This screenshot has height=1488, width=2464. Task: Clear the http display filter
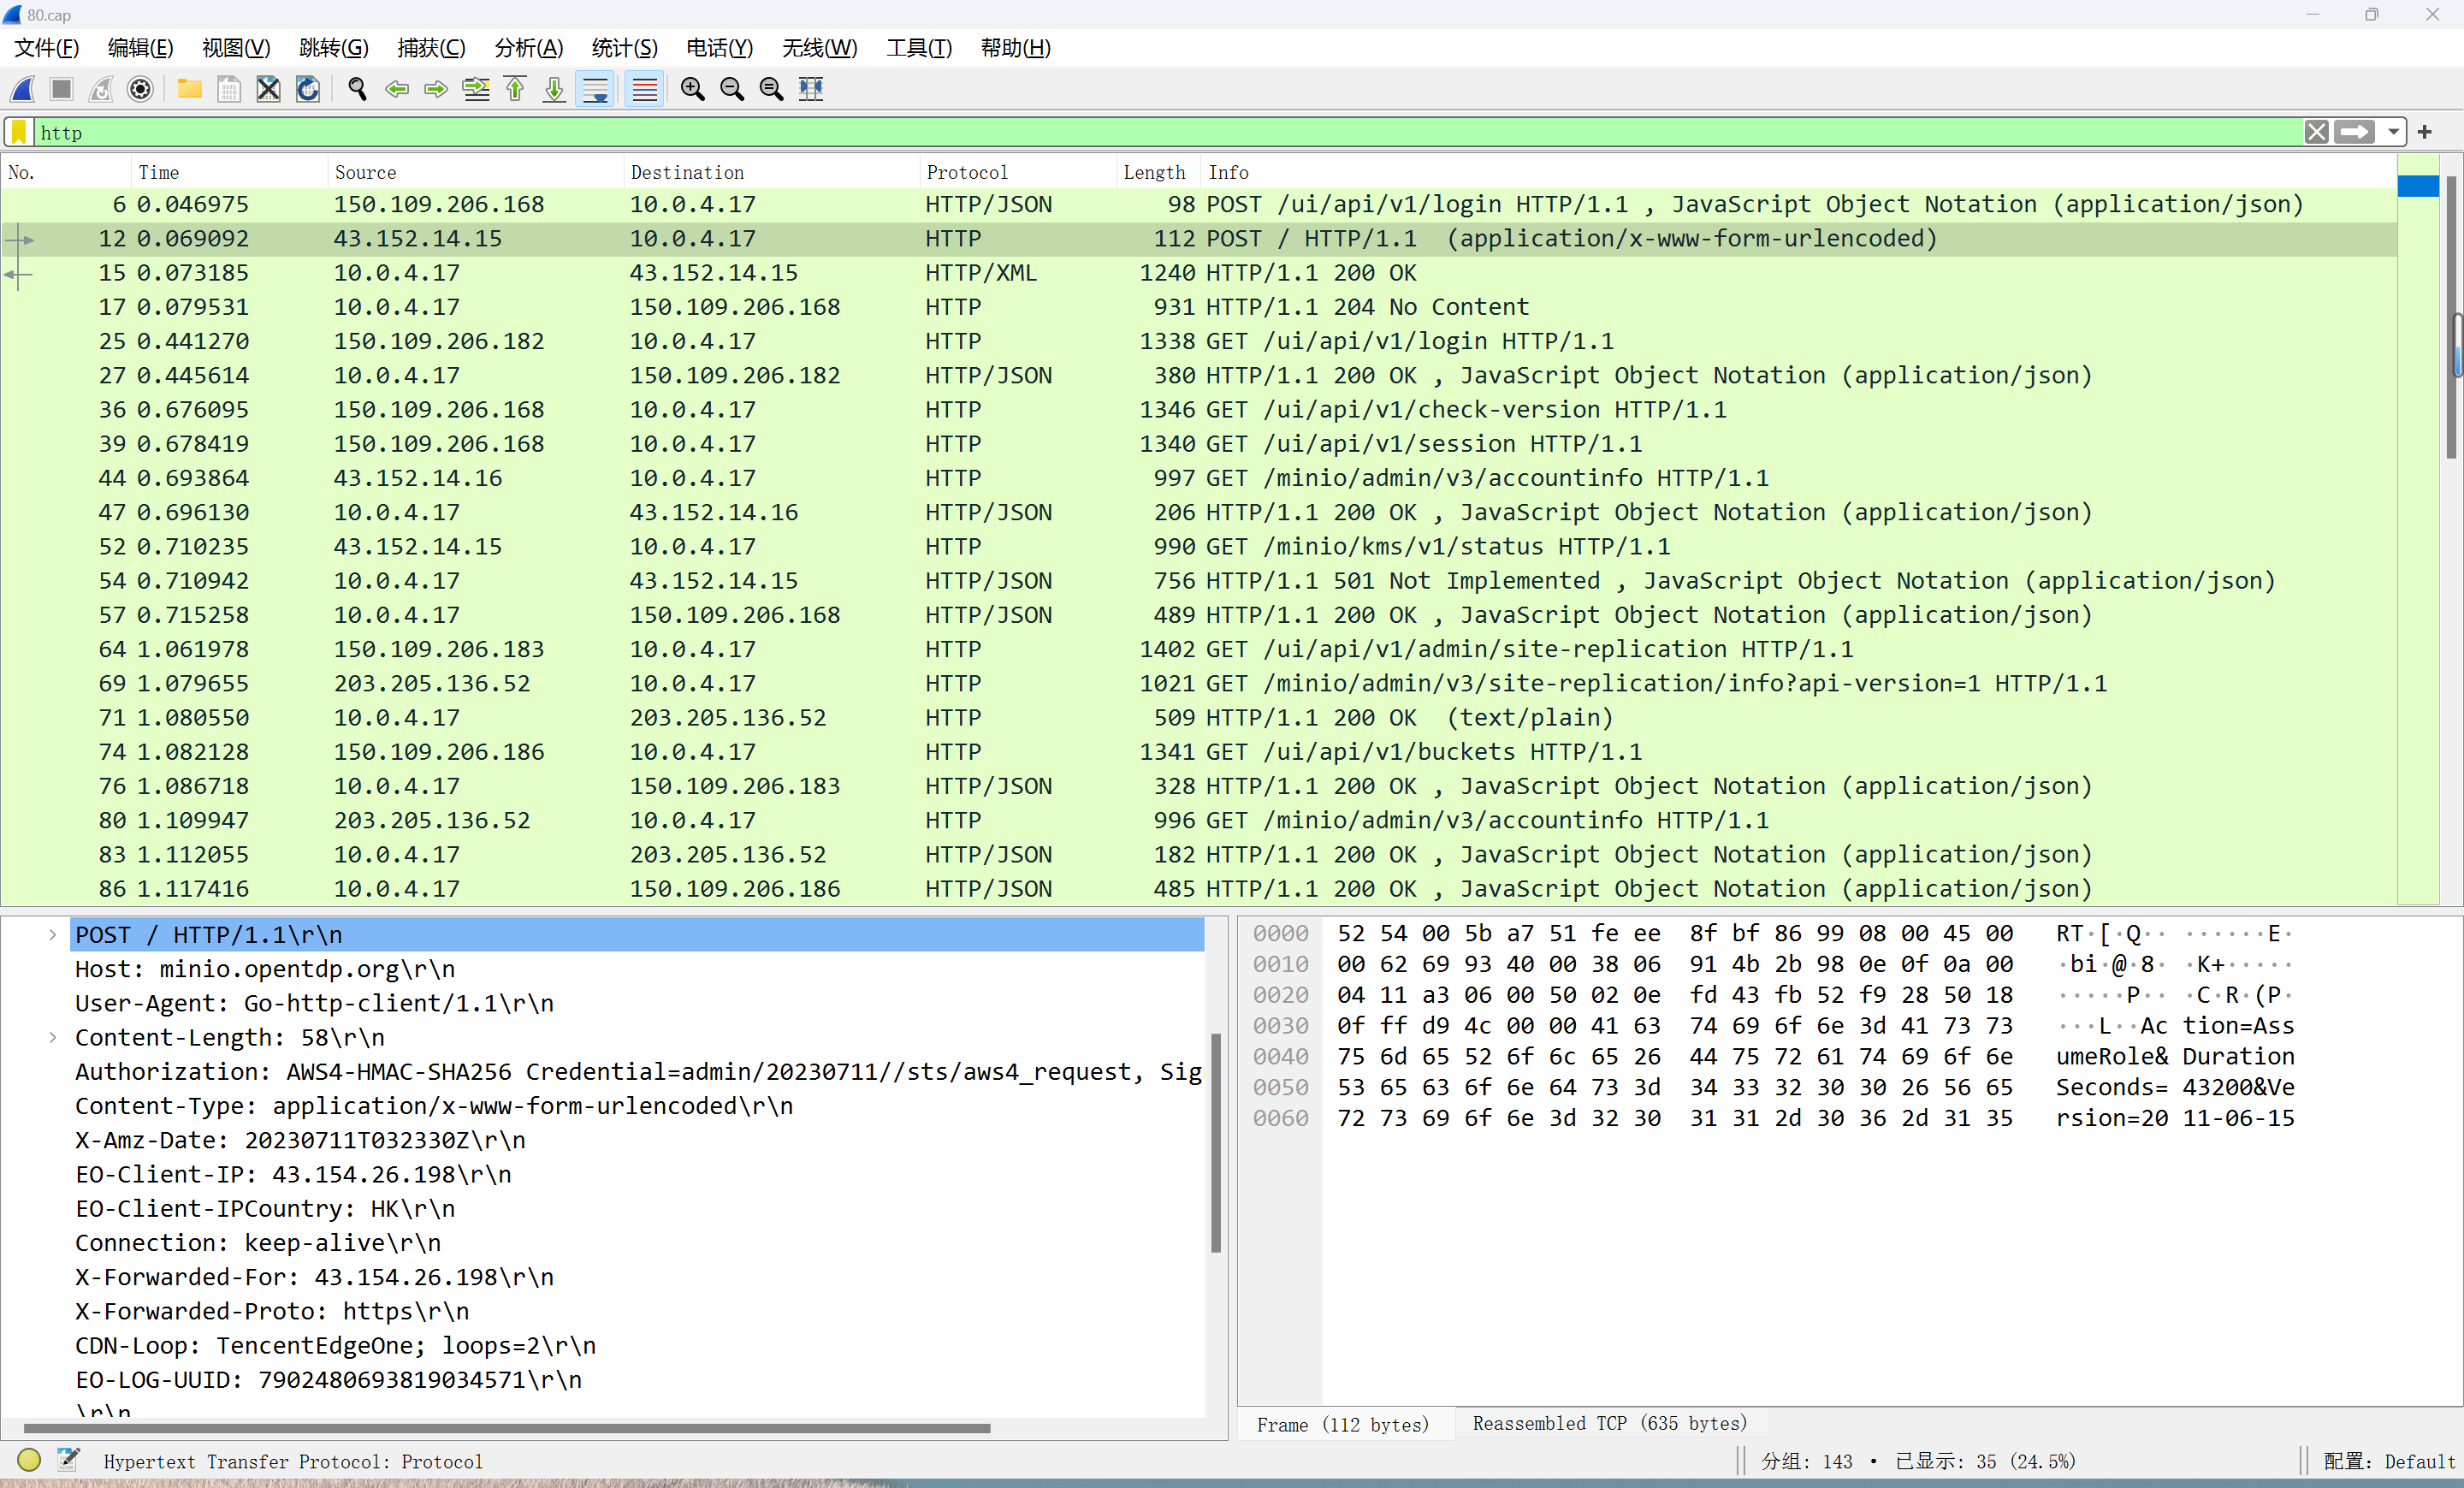[x=2316, y=132]
